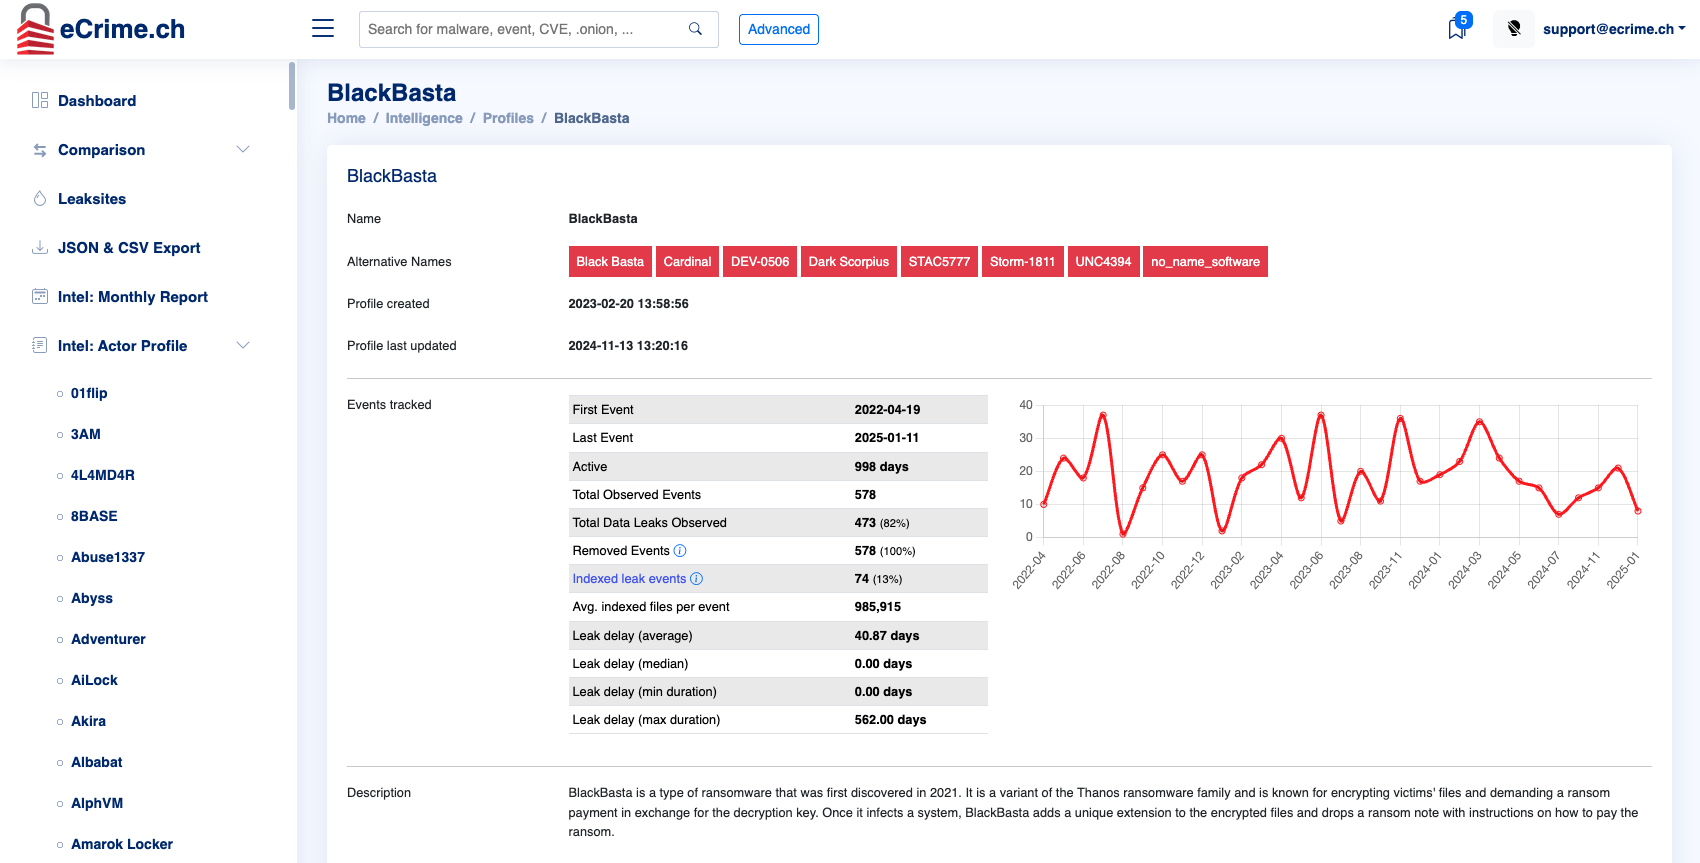Screen dimensions: 1700x863
Task: Expand the Comparison menu chevron
Action: pos(243,150)
